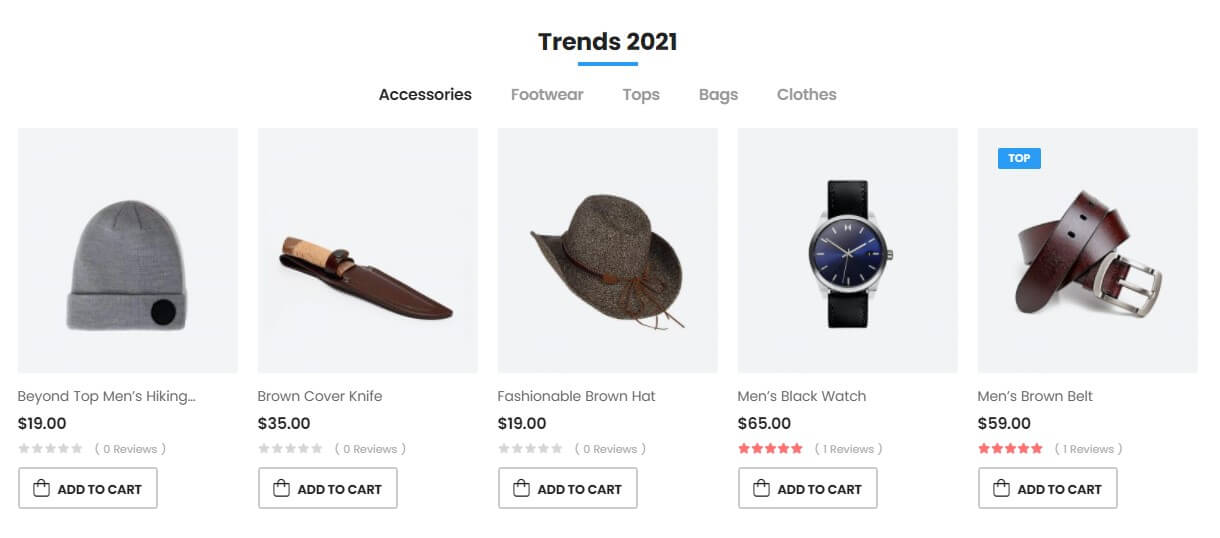The width and height of the screenshot is (1220, 538).
Task: Click cart bag icon under Men's Black Watch
Action: (761, 489)
